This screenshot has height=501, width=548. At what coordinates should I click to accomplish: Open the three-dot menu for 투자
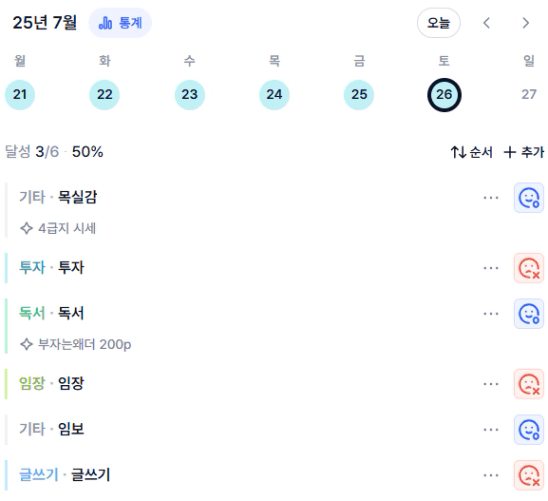coord(491,268)
